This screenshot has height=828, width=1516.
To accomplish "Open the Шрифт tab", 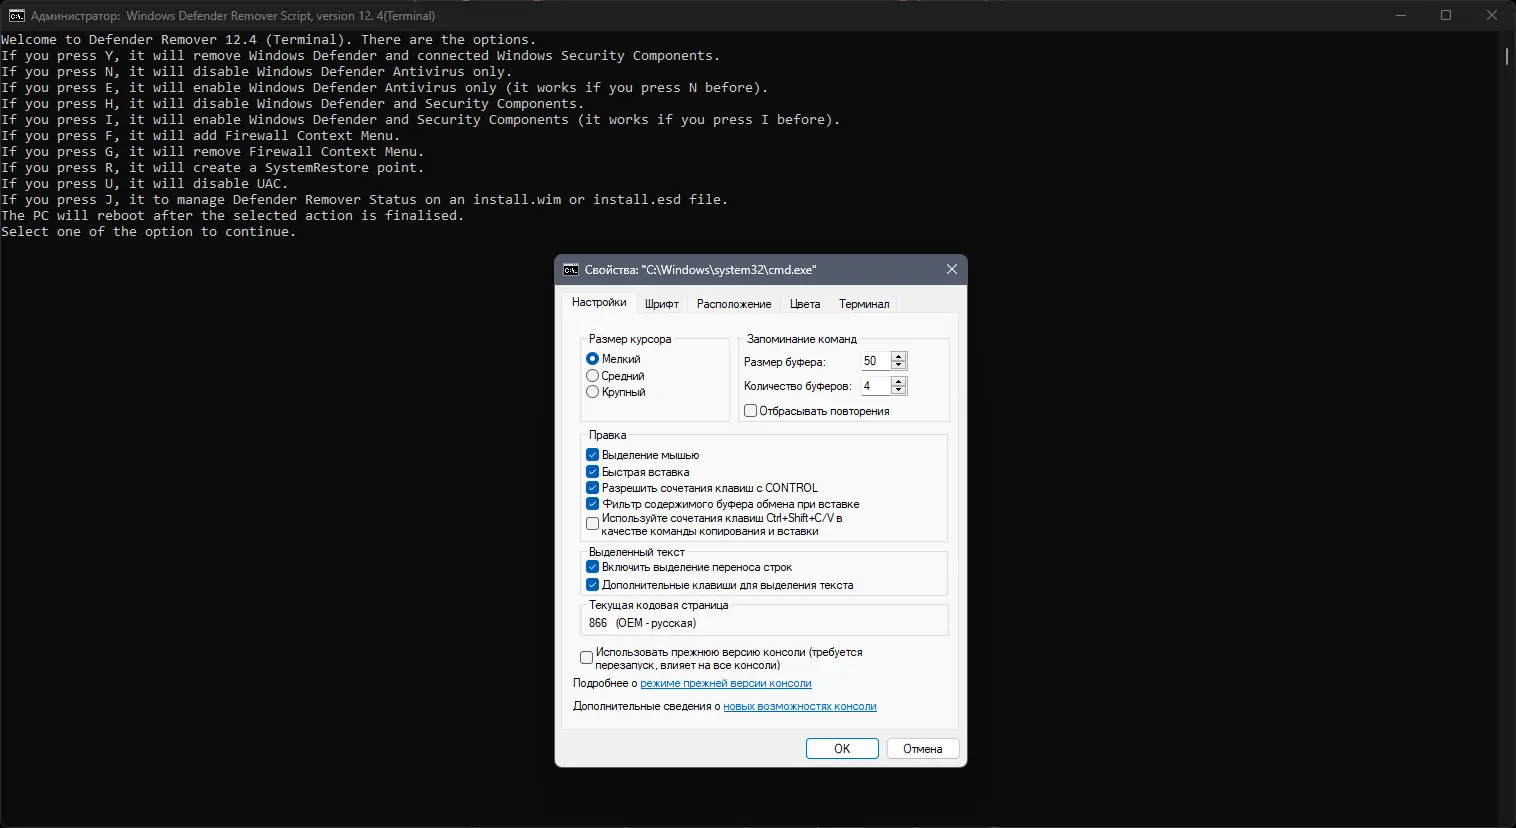I will pyautogui.click(x=662, y=304).
